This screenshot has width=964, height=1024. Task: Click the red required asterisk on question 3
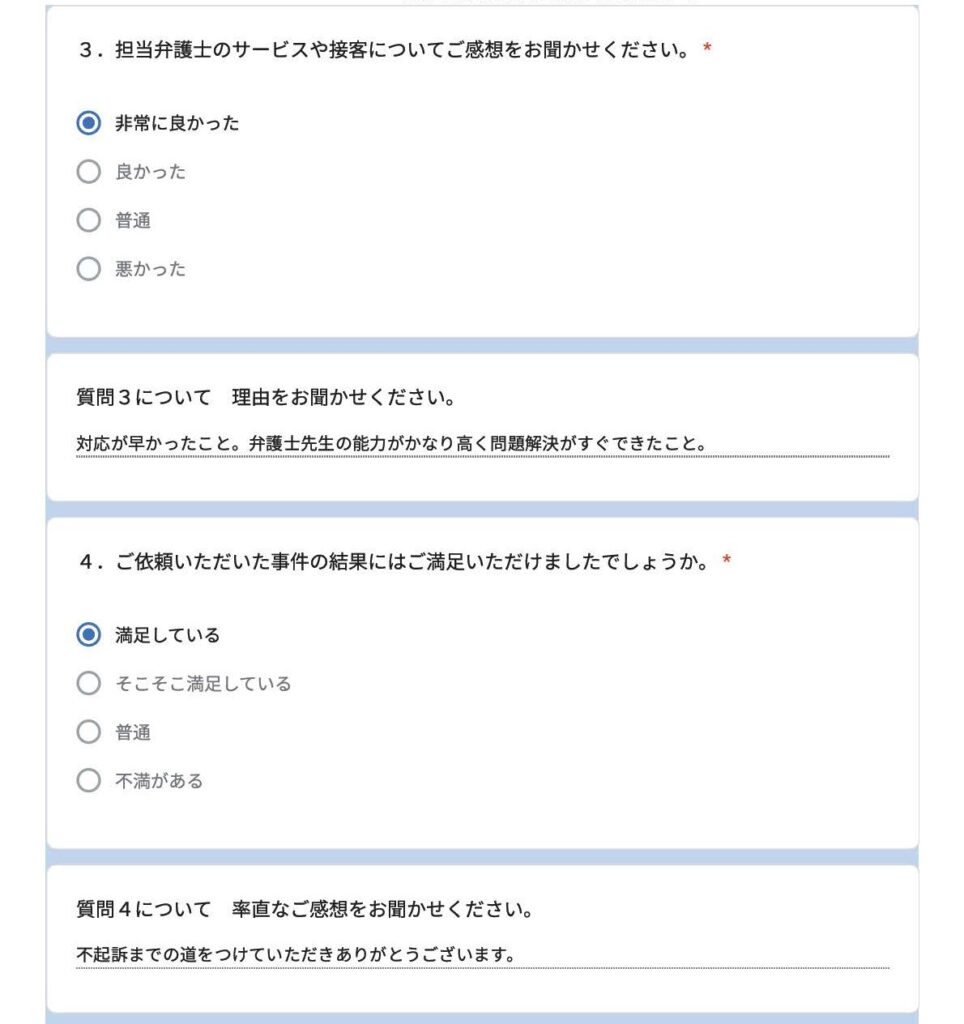click(x=707, y=50)
